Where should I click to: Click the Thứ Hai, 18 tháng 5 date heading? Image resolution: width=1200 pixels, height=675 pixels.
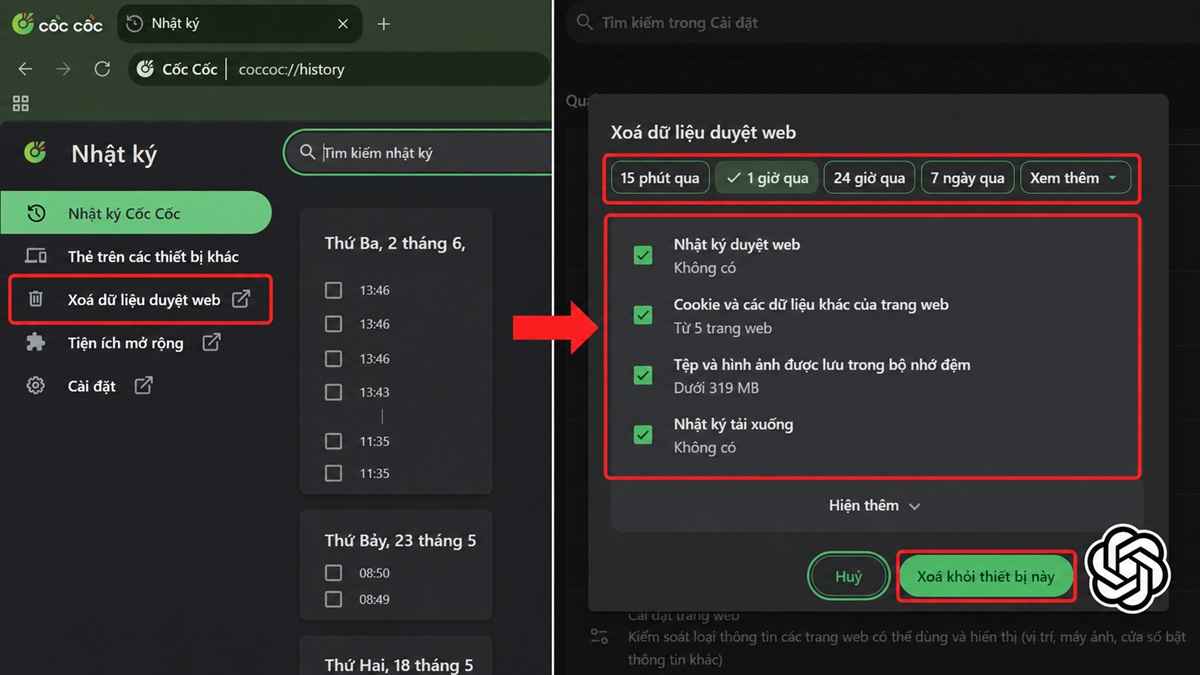(399, 665)
